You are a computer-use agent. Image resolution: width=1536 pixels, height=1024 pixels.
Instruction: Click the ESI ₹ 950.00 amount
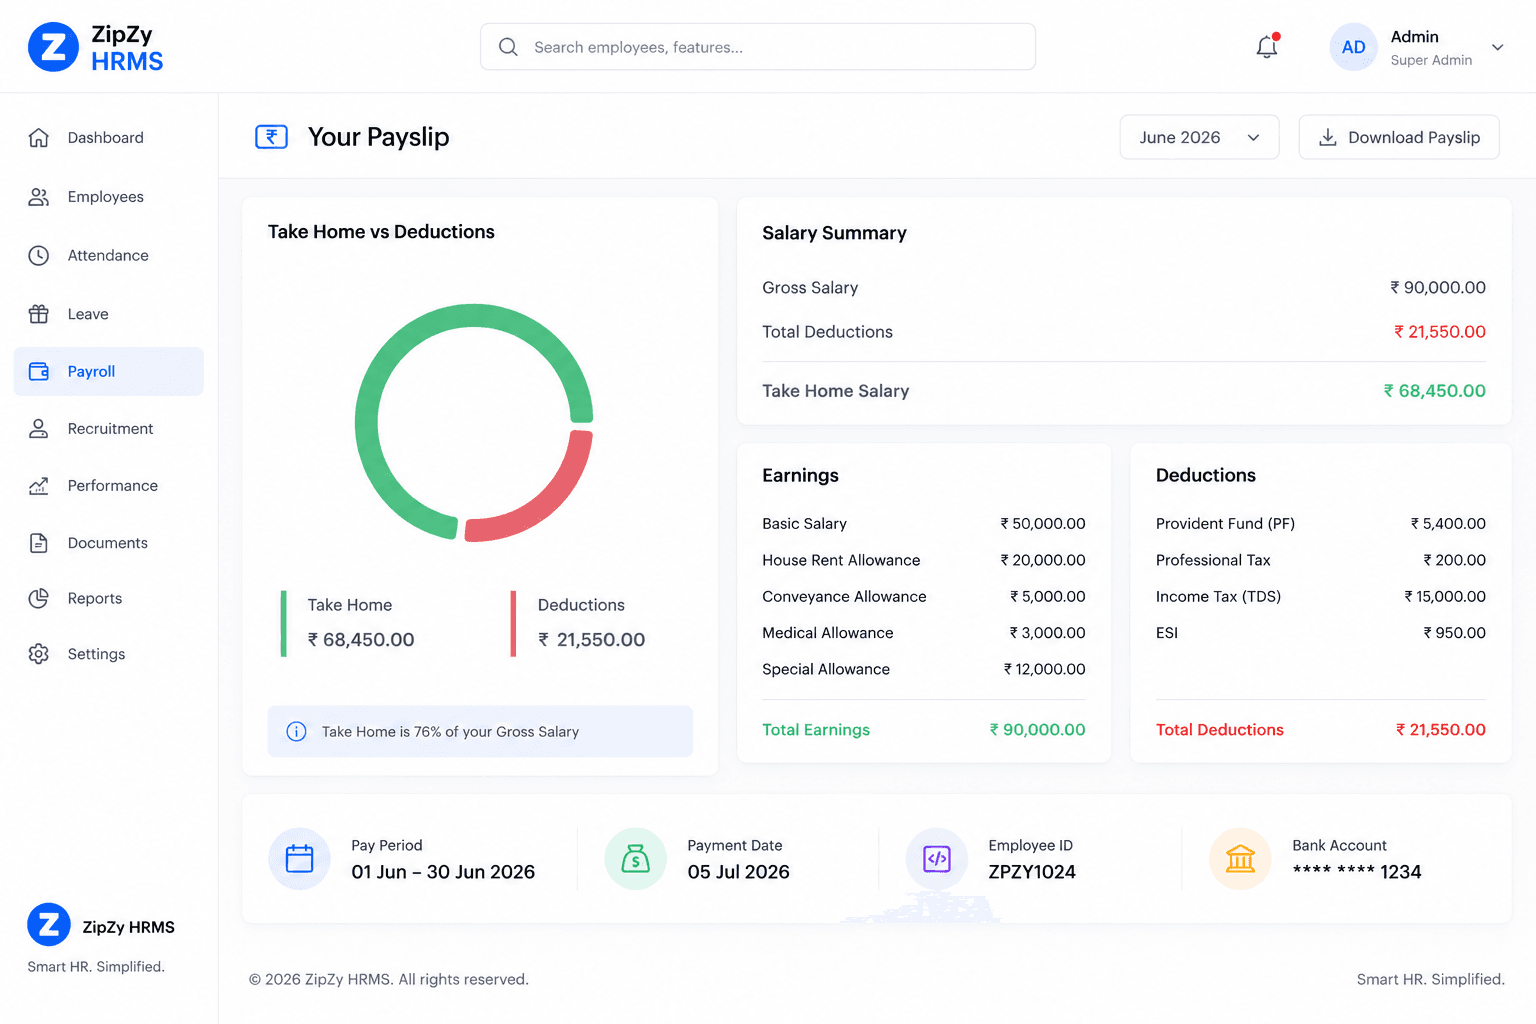1454,633
